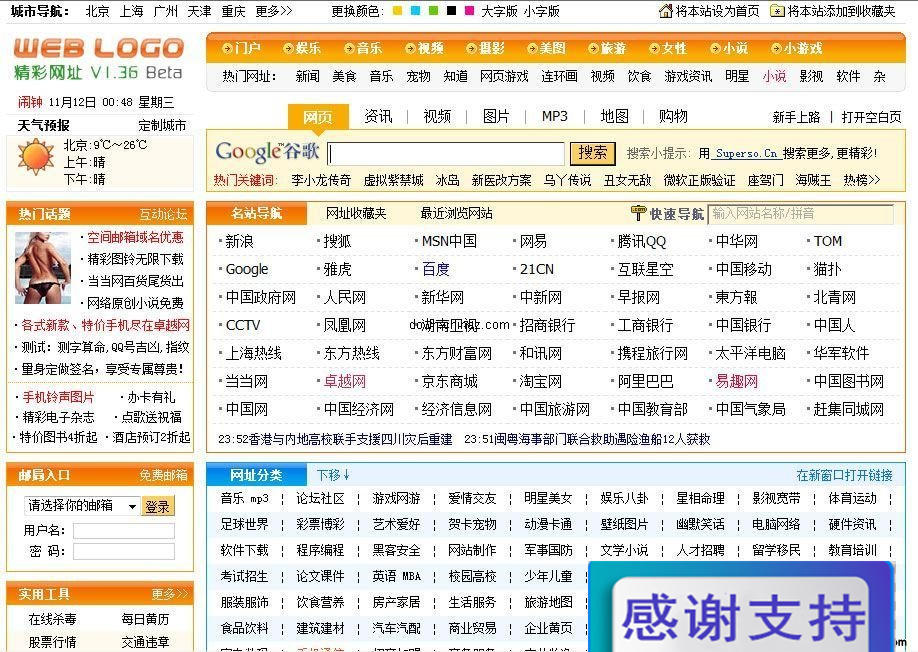This screenshot has width=918, height=652.
Task: Focus the Google search text box
Action: click(x=446, y=153)
